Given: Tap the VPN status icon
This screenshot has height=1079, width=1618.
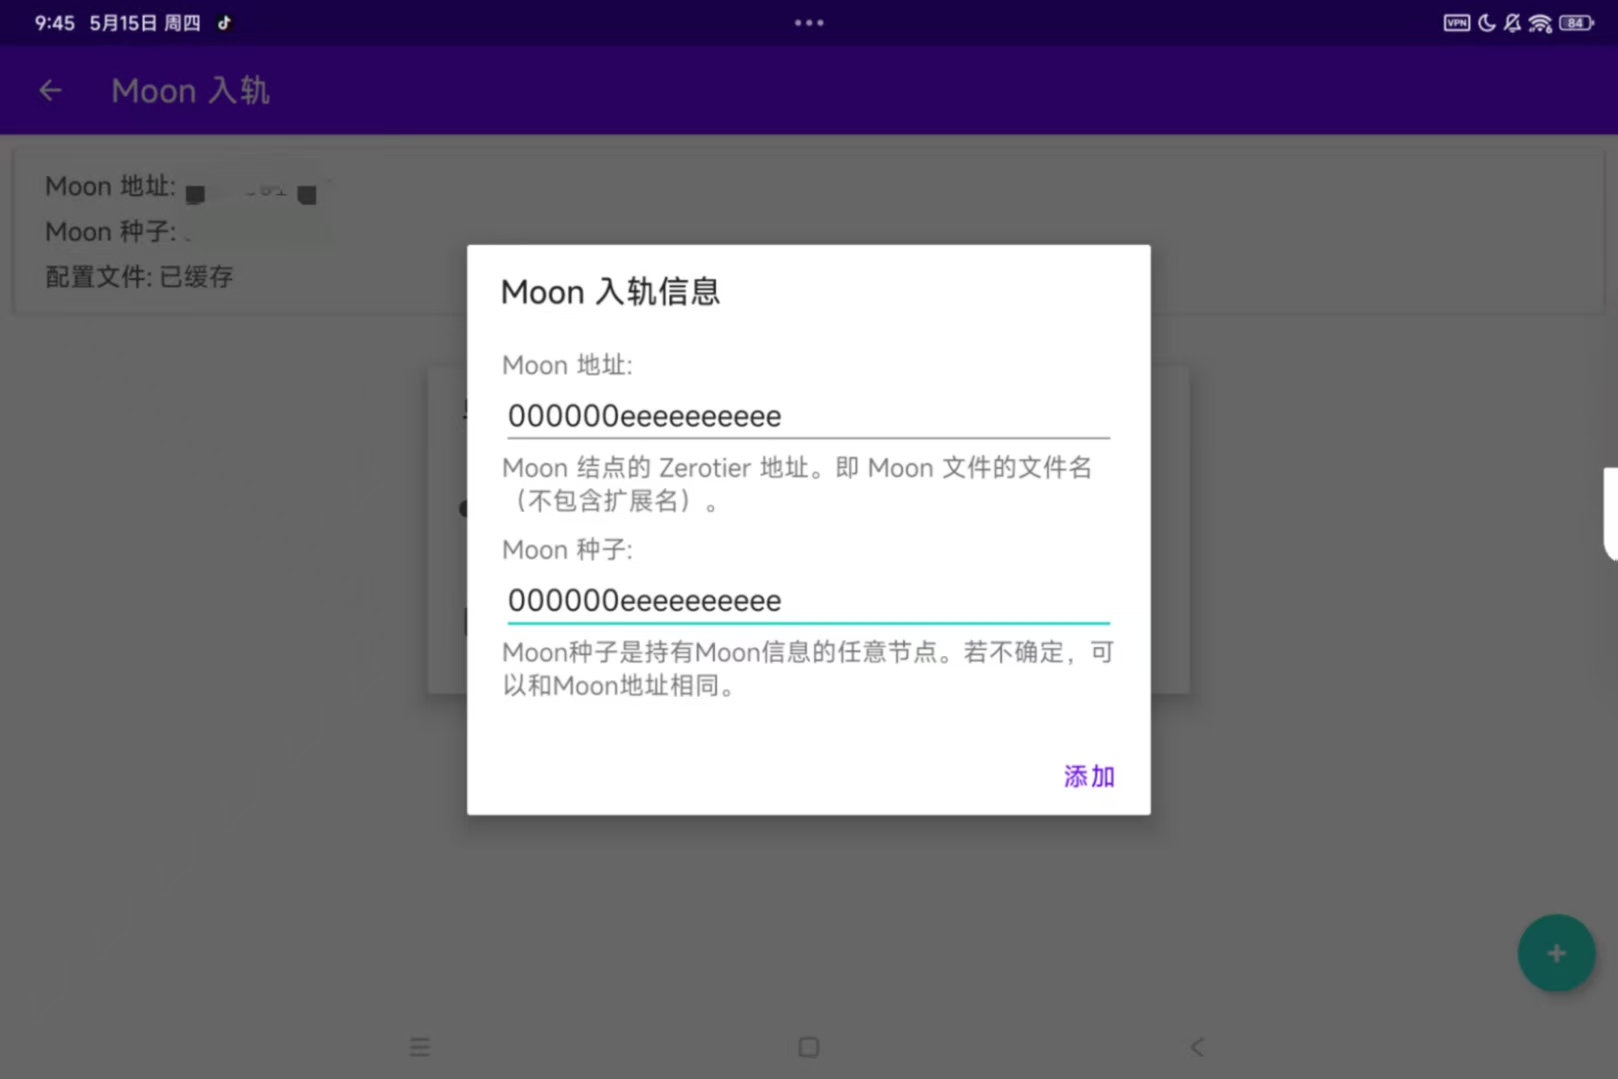Looking at the screenshot, I should (x=1456, y=23).
